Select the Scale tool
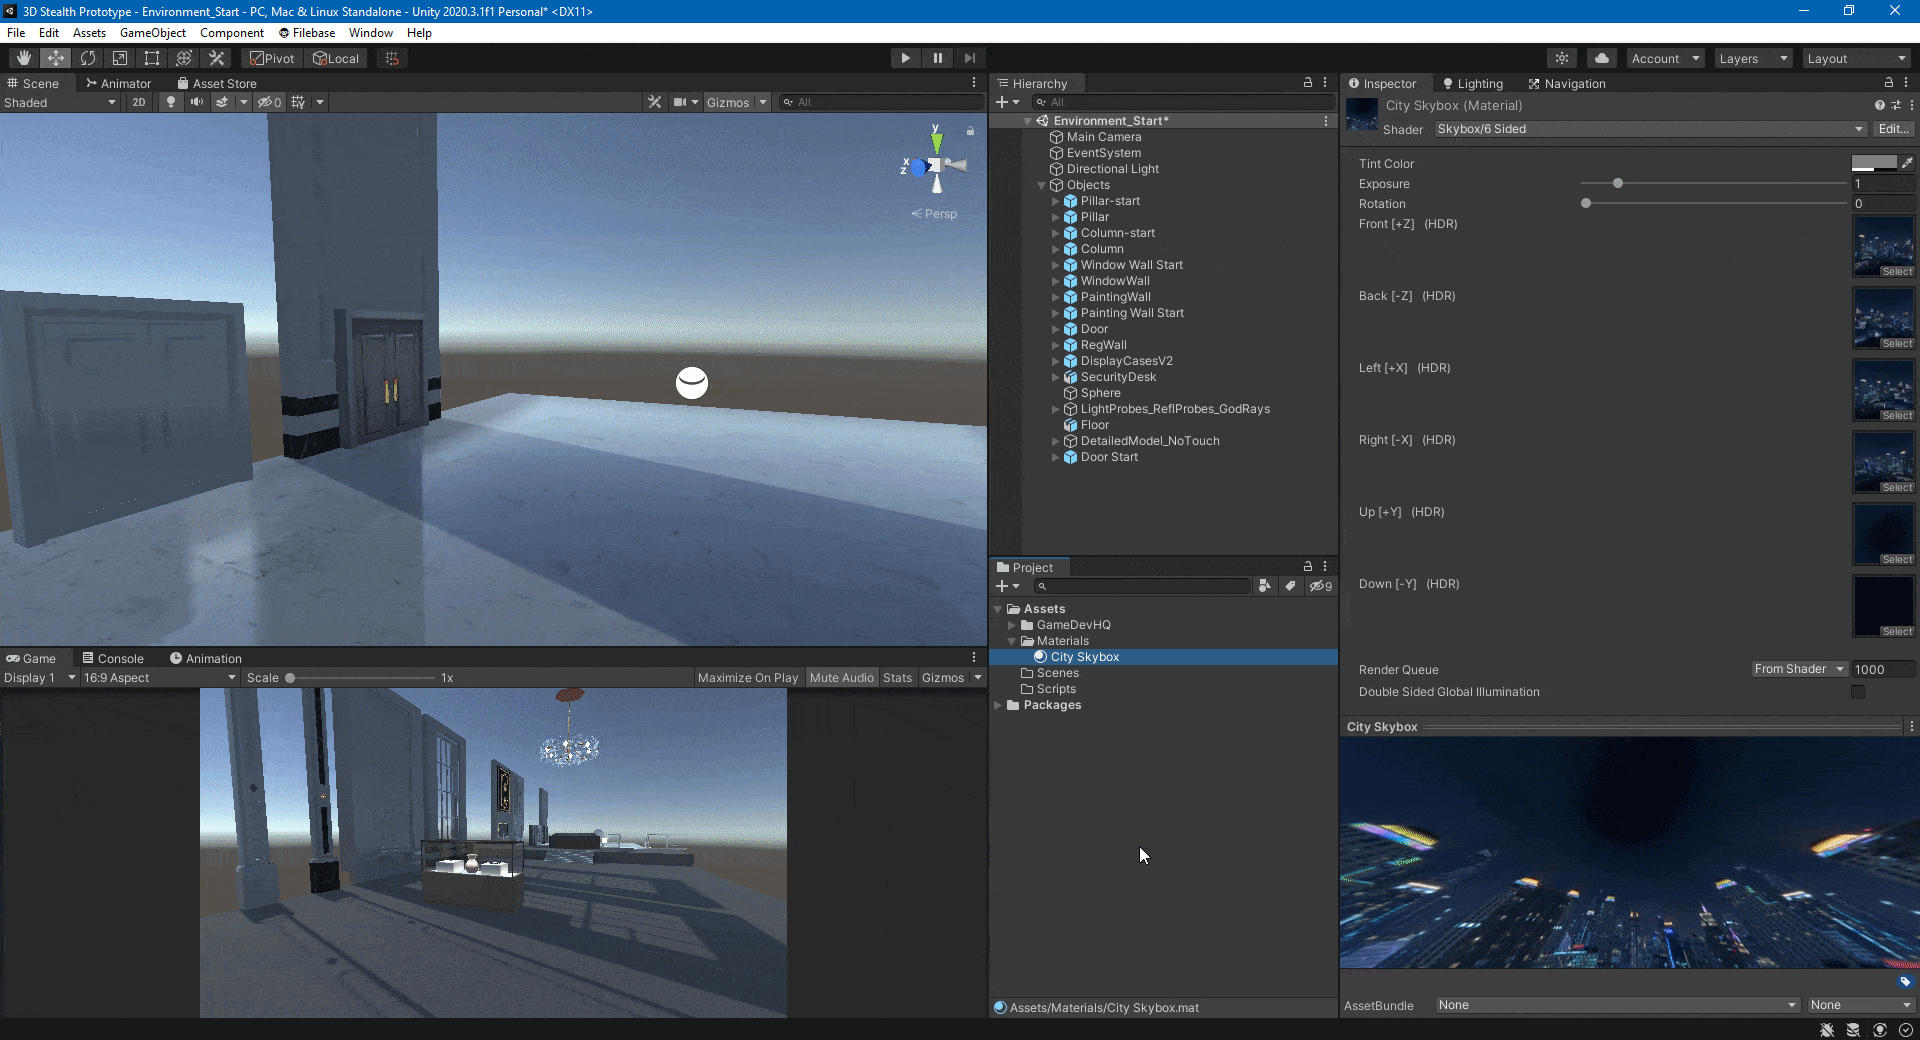 click(x=120, y=58)
